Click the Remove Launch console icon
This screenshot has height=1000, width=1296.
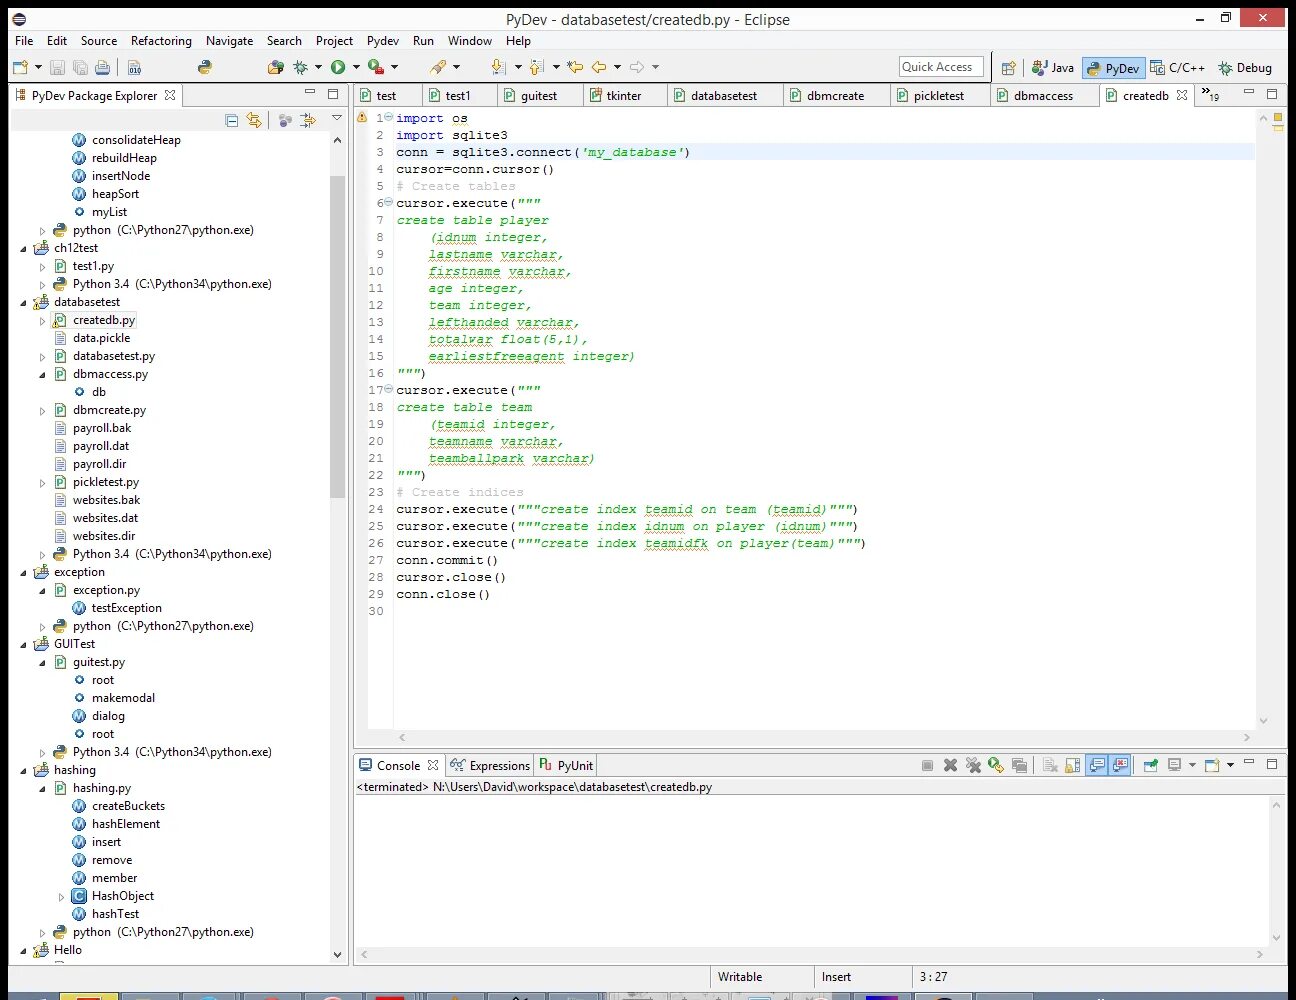(950, 765)
